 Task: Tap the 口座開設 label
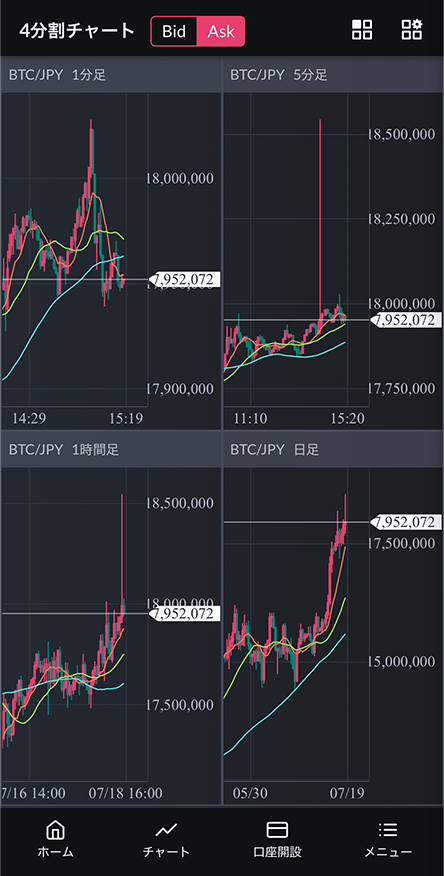point(277,852)
